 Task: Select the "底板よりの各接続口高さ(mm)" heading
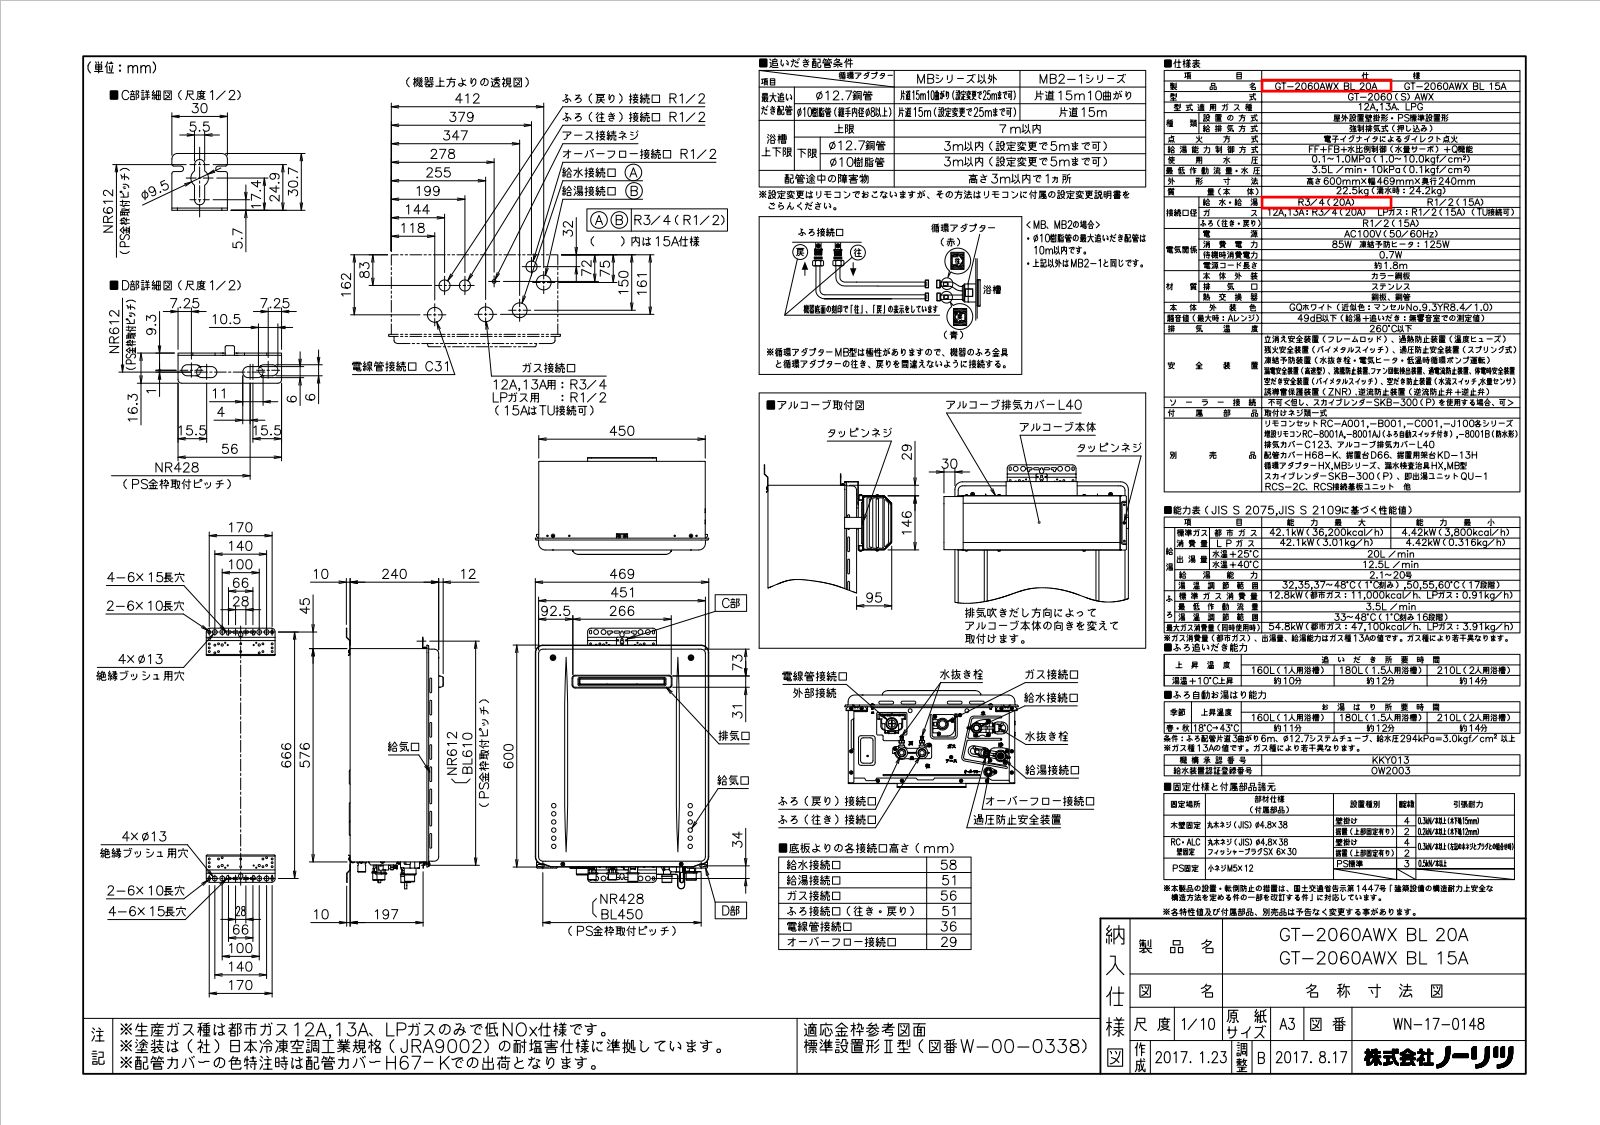[867, 848]
